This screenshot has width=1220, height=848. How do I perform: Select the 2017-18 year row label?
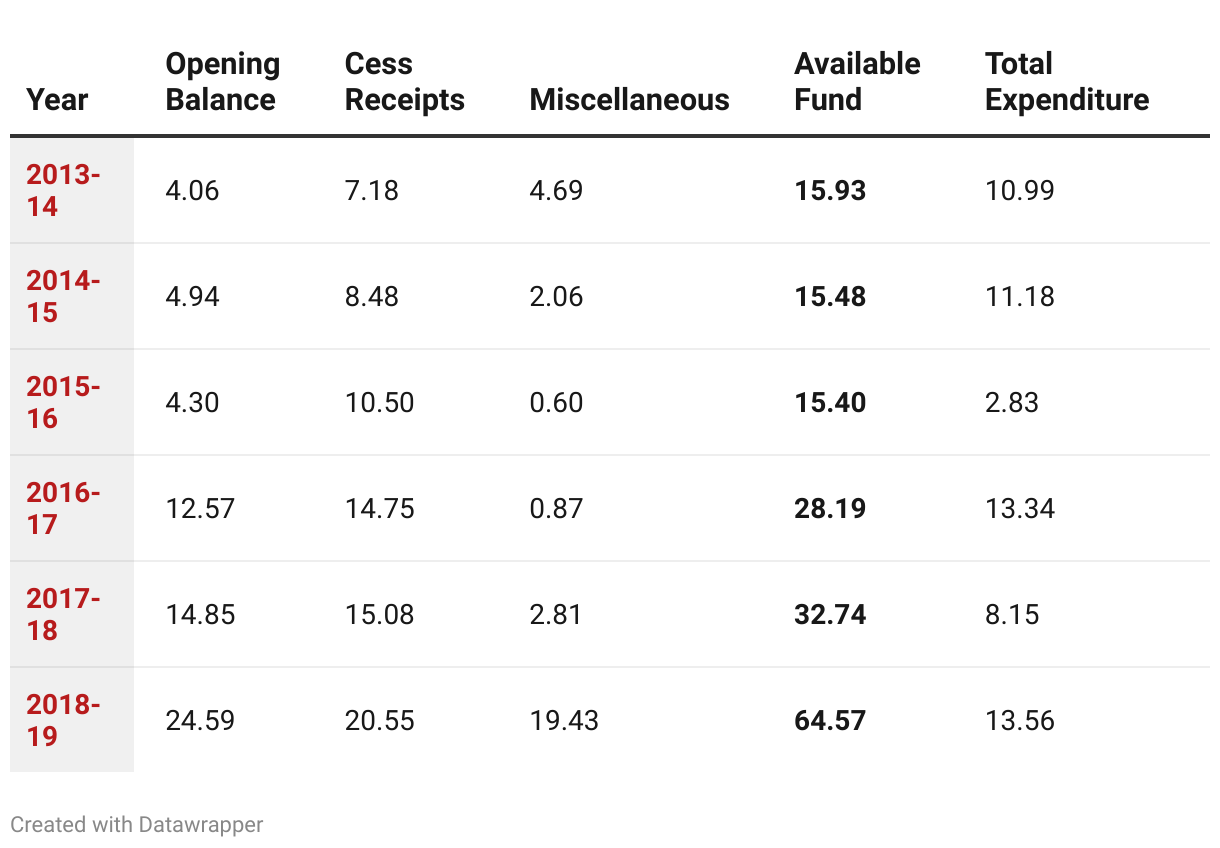tap(63, 614)
